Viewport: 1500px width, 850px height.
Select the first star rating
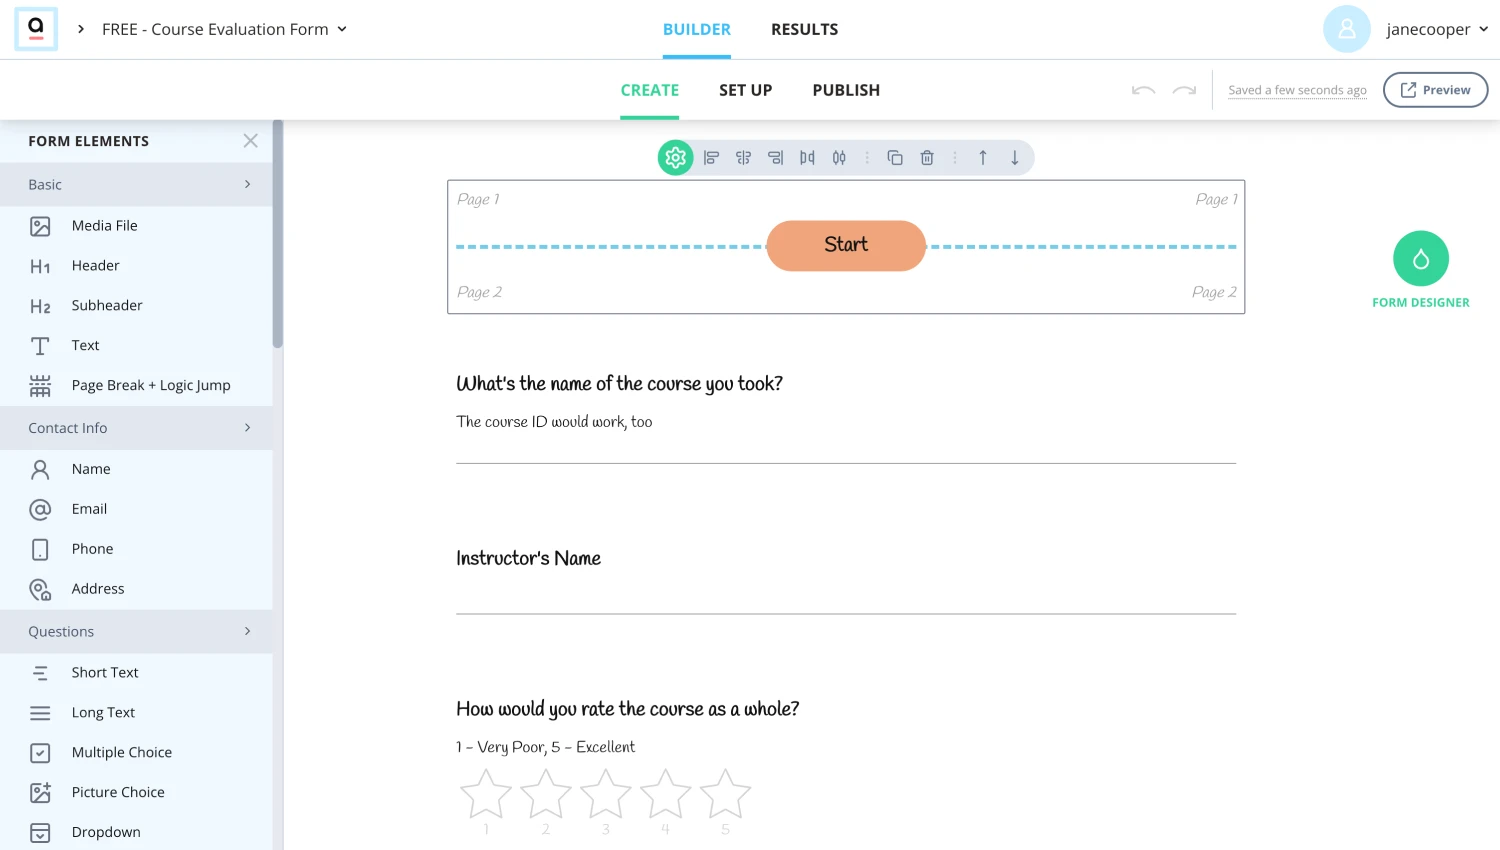(486, 794)
